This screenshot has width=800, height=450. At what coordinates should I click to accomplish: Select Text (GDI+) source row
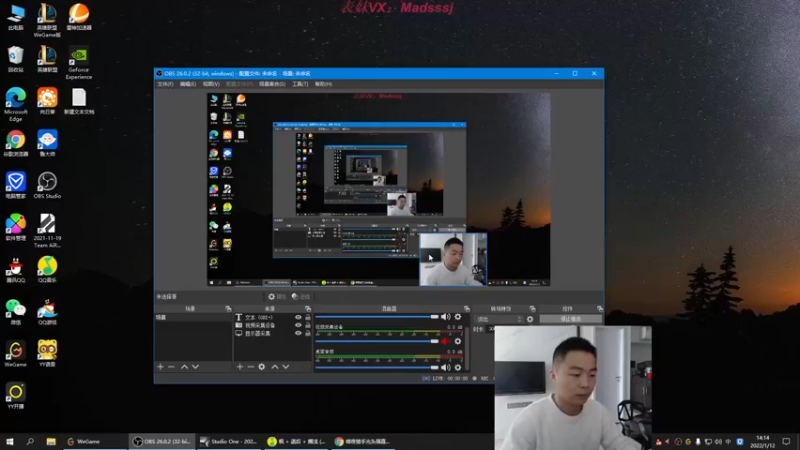coord(271,317)
